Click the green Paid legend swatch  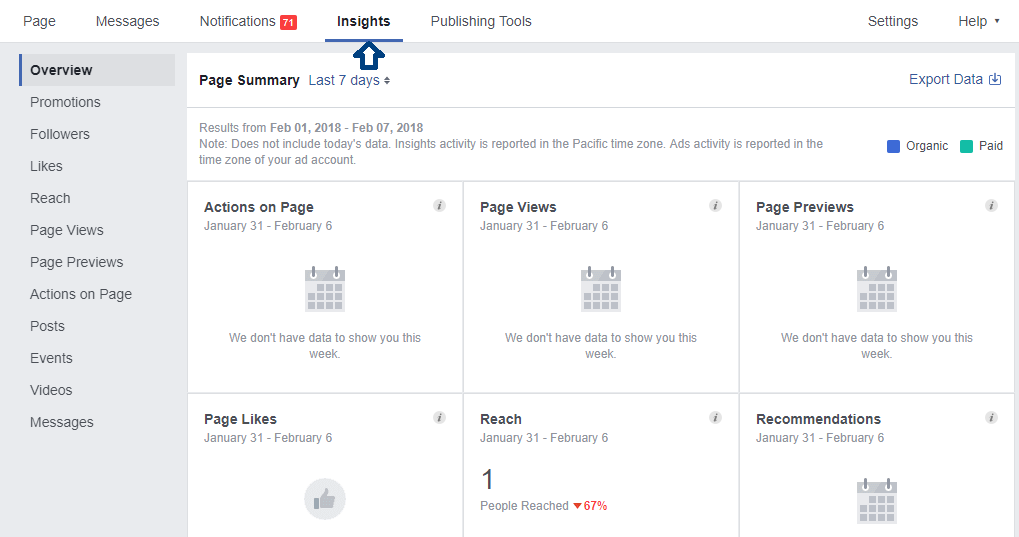click(966, 146)
